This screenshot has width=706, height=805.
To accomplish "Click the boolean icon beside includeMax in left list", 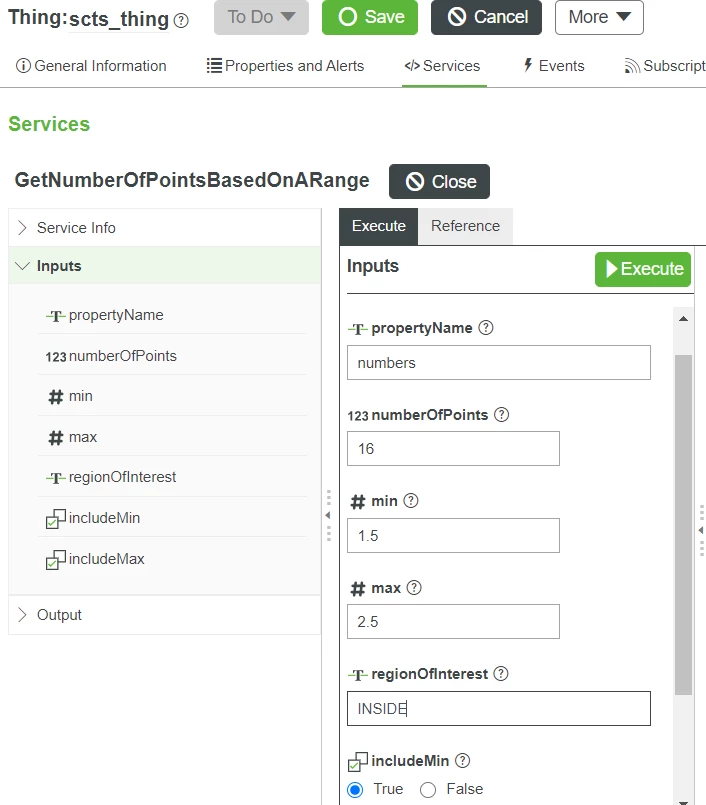I will coord(55,560).
